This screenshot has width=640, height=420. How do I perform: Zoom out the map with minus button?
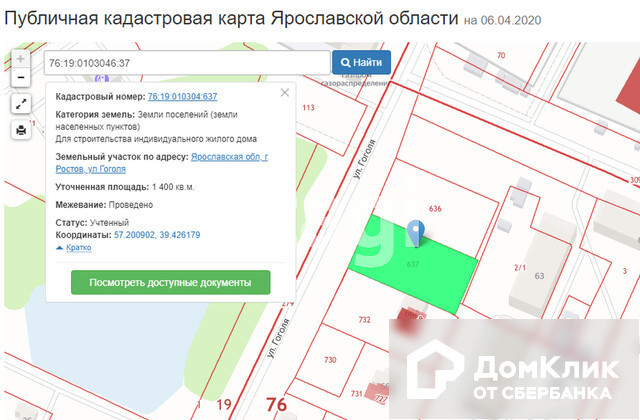(x=20, y=78)
